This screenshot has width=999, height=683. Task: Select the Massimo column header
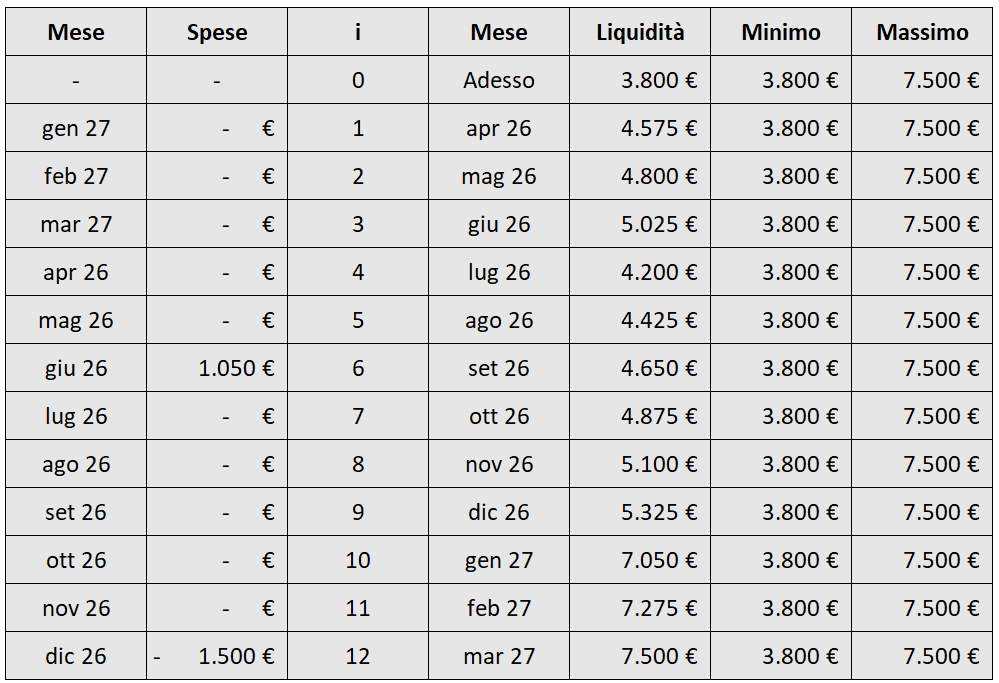click(922, 32)
